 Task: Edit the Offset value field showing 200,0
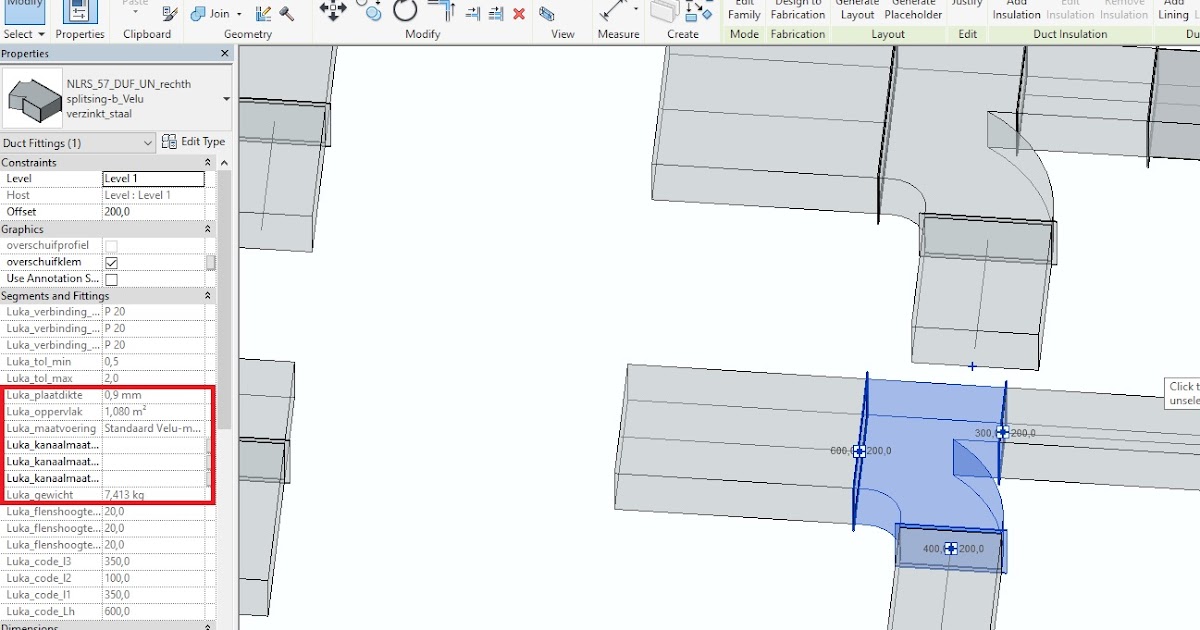point(153,211)
